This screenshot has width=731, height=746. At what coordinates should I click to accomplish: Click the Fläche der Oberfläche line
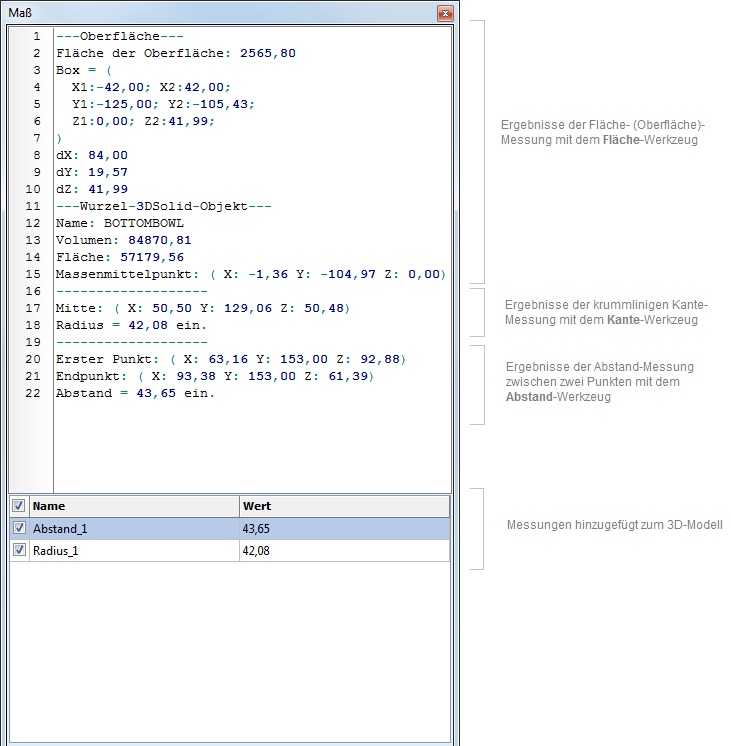pos(176,53)
